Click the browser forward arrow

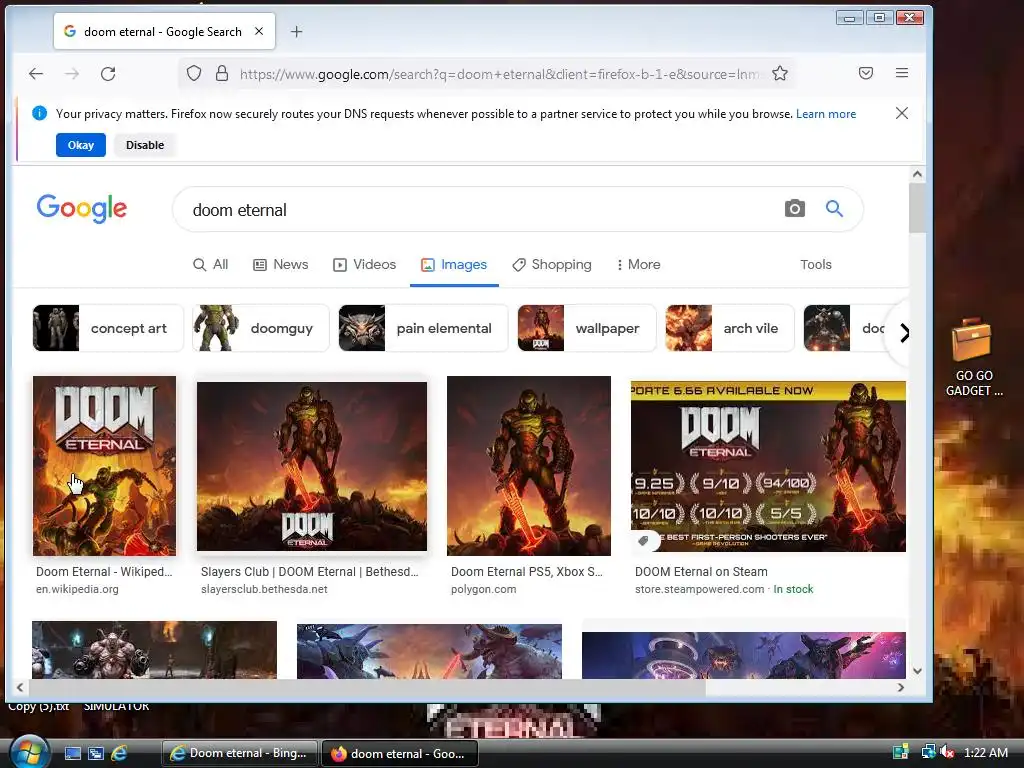(72, 74)
